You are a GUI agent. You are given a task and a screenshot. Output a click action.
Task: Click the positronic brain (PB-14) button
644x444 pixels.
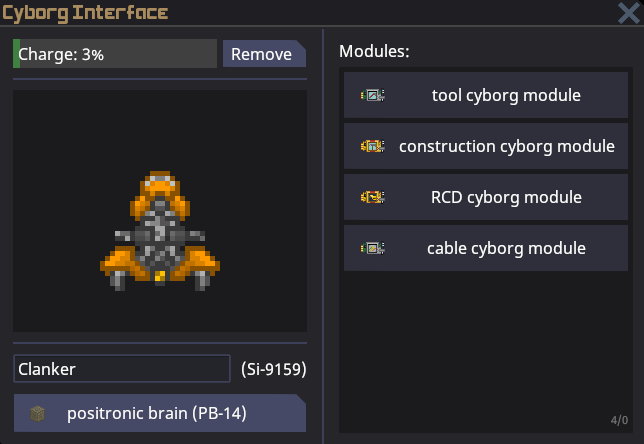(158, 413)
